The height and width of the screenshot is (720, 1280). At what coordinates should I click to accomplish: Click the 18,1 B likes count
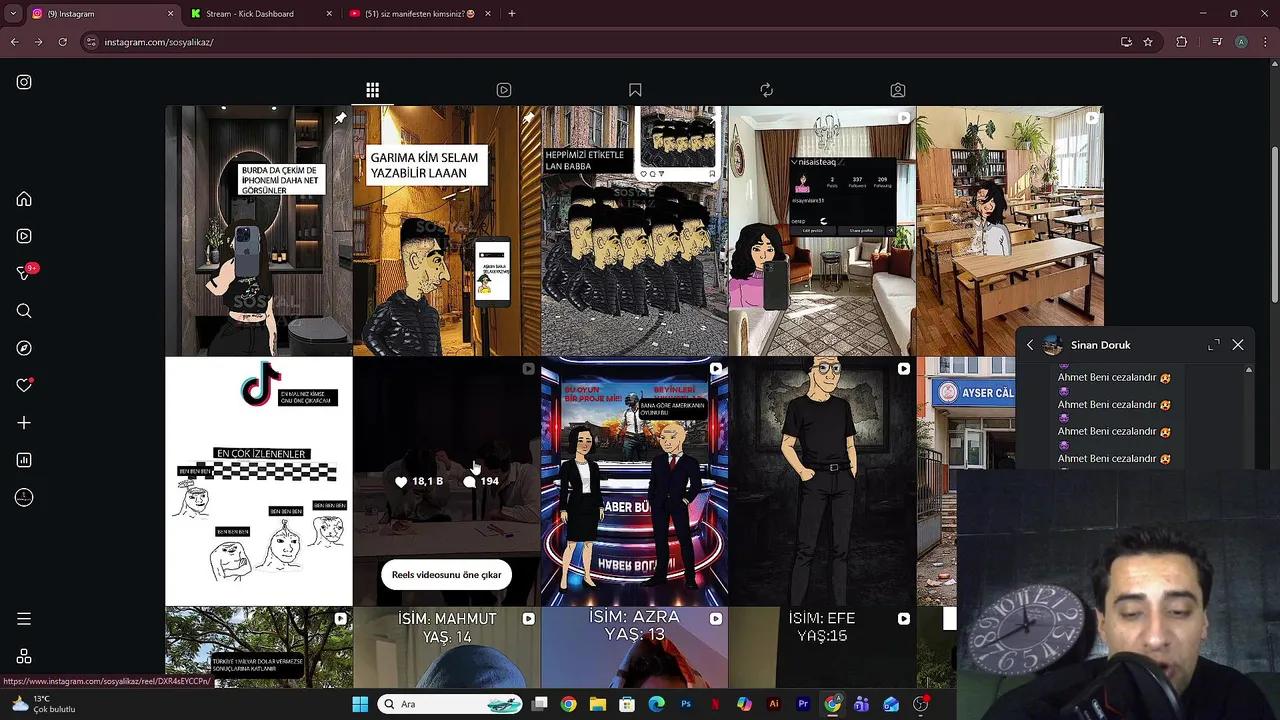tap(419, 481)
